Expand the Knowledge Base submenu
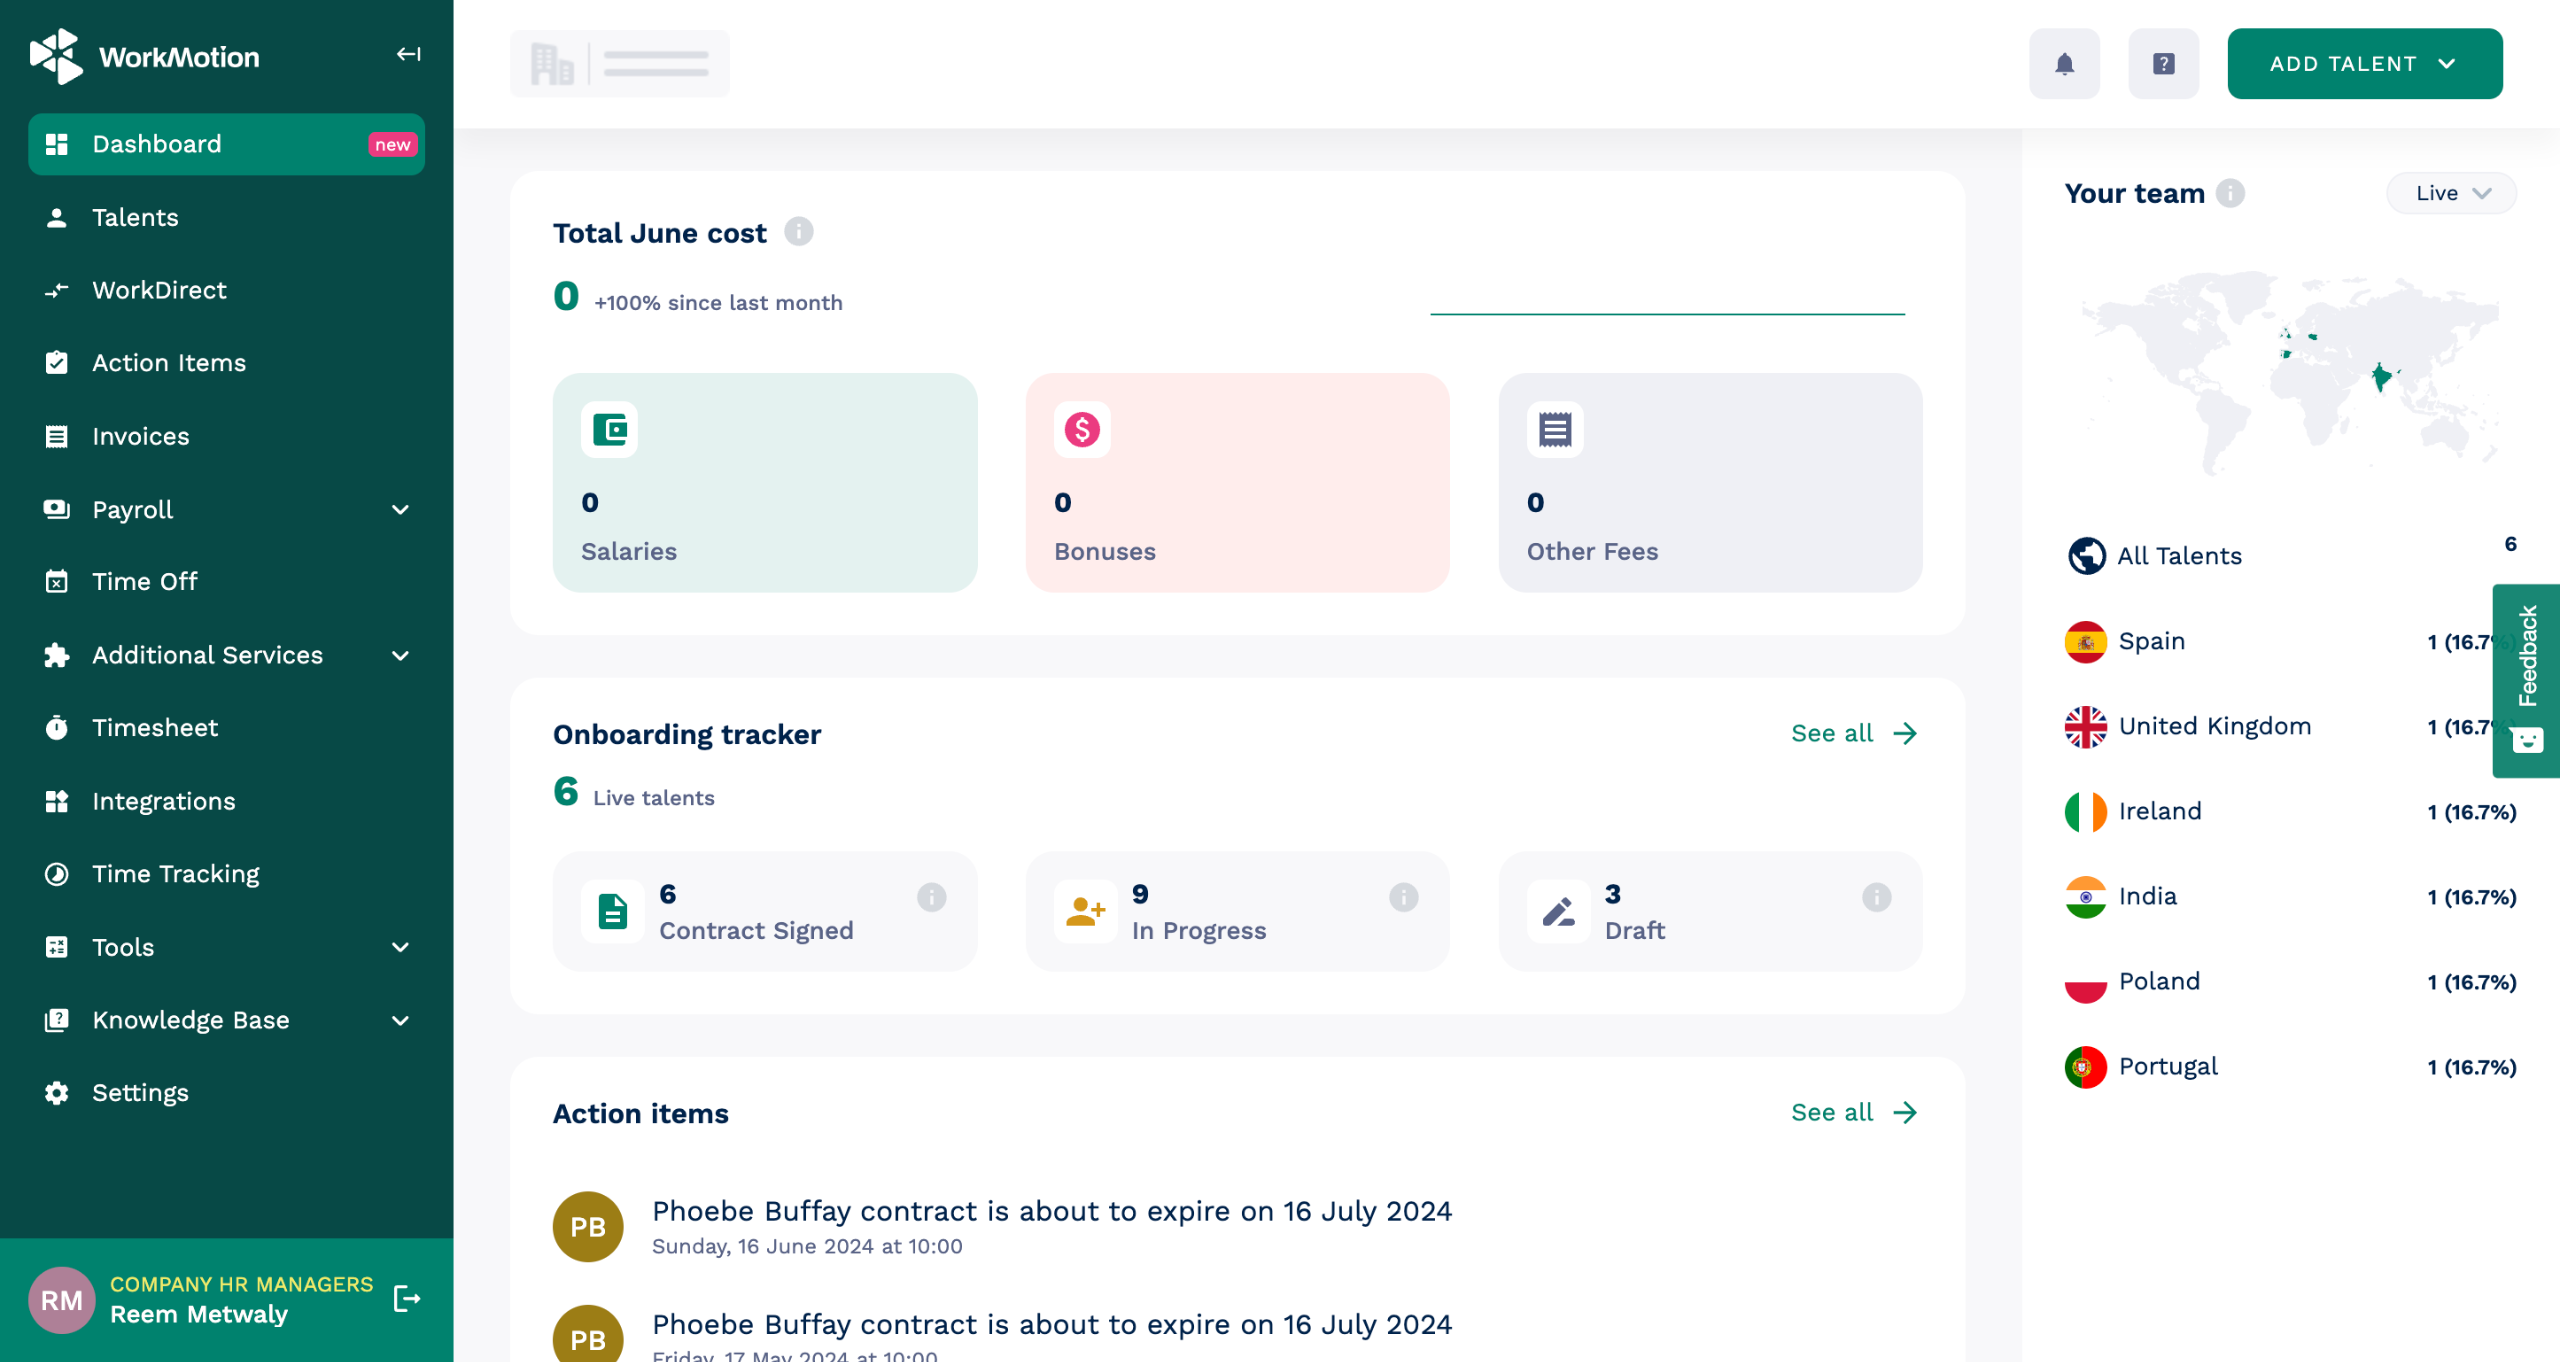Viewport: 2560px width, 1362px height. click(400, 1021)
